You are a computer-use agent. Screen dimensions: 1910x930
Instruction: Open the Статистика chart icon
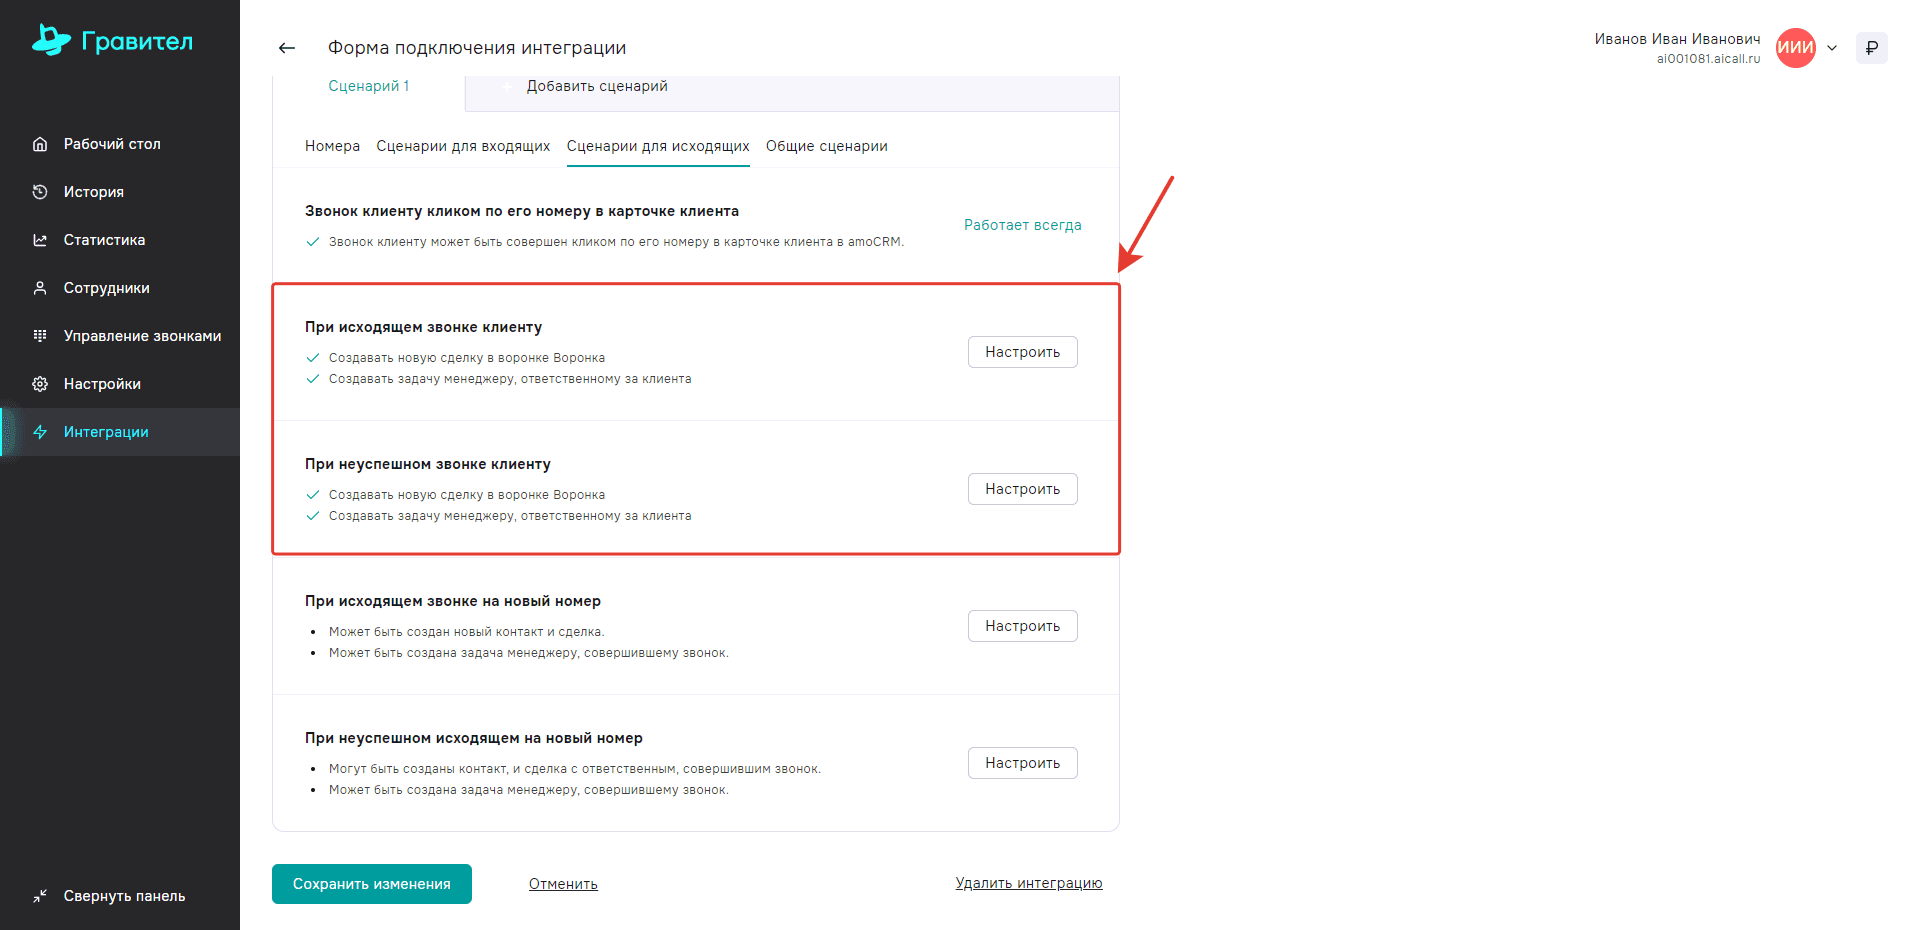[40, 240]
